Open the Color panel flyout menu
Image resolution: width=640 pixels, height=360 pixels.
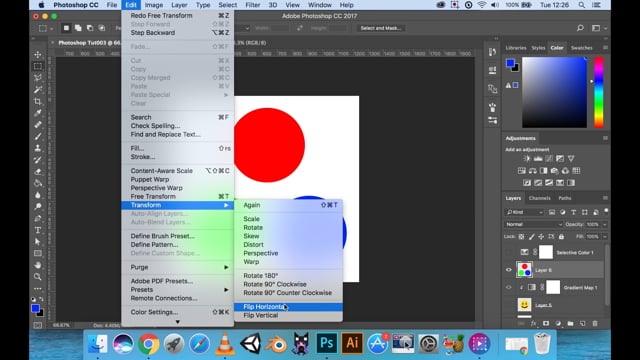(605, 48)
